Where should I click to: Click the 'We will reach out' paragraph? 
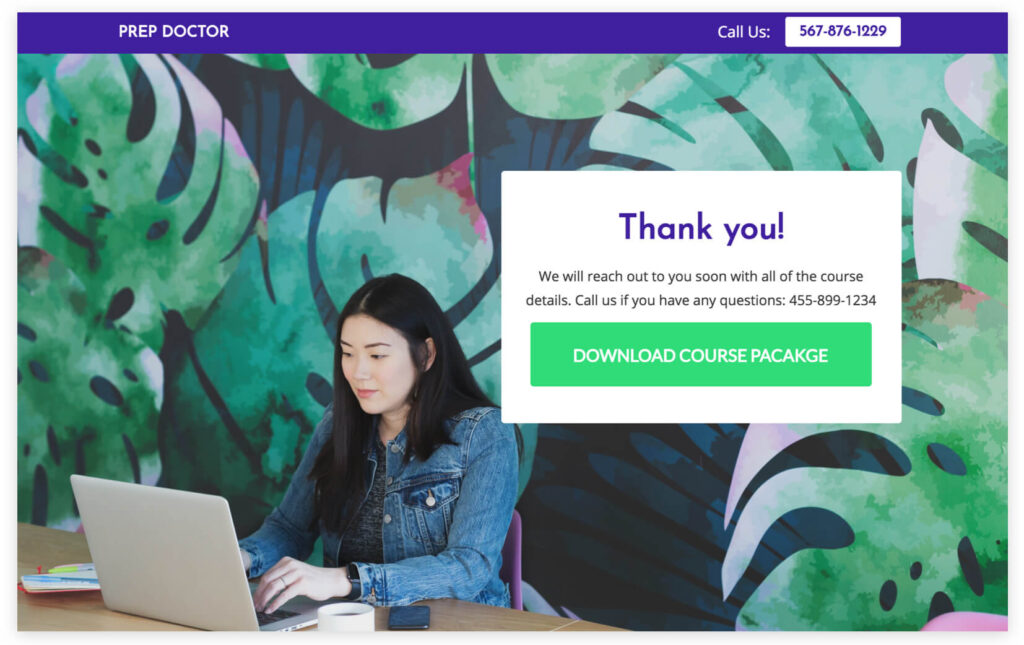pos(701,288)
